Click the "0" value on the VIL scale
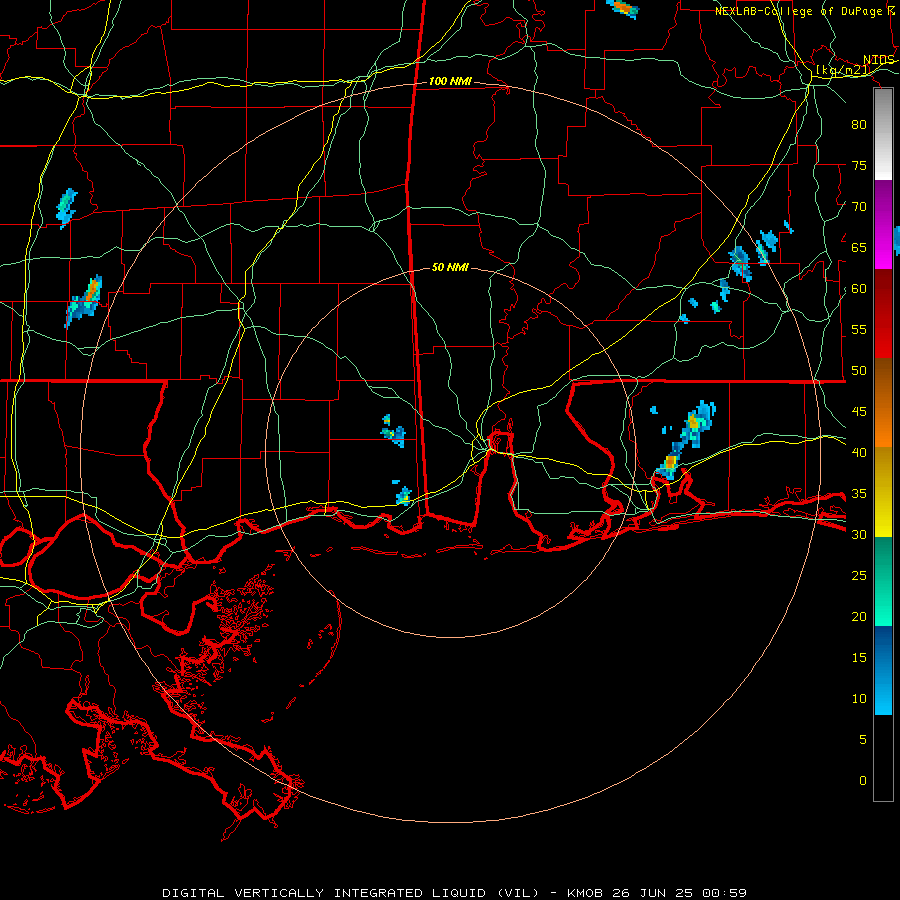 pyautogui.click(x=863, y=781)
